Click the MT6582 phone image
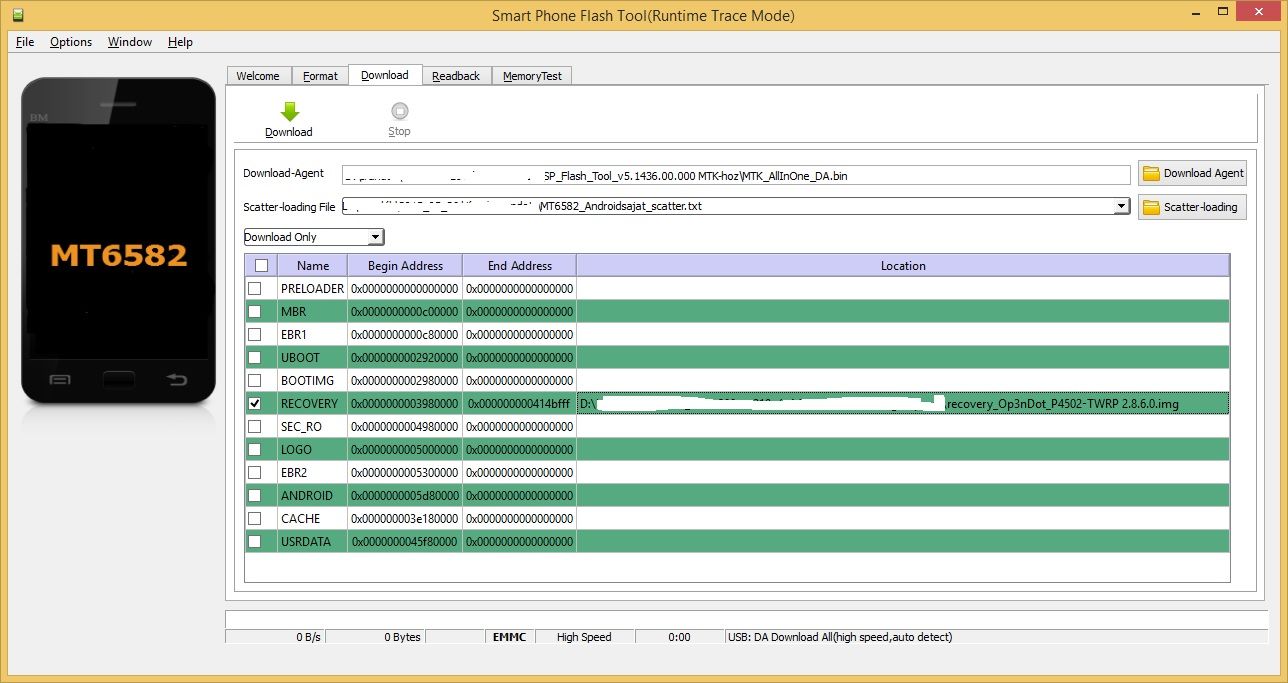This screenshot has width=1288, height=683. click(118, 240)
